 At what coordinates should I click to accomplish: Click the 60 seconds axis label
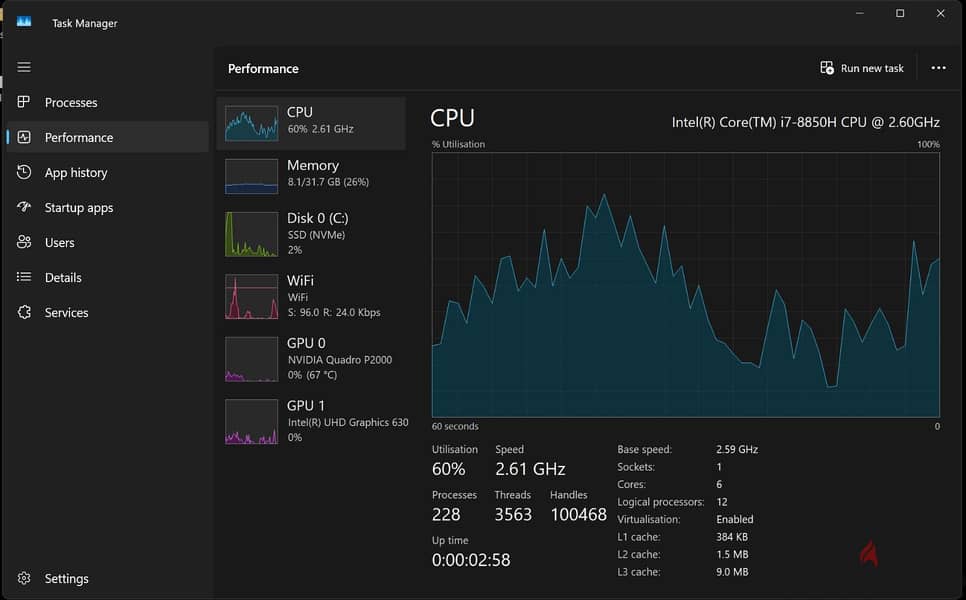pos(455,426)
